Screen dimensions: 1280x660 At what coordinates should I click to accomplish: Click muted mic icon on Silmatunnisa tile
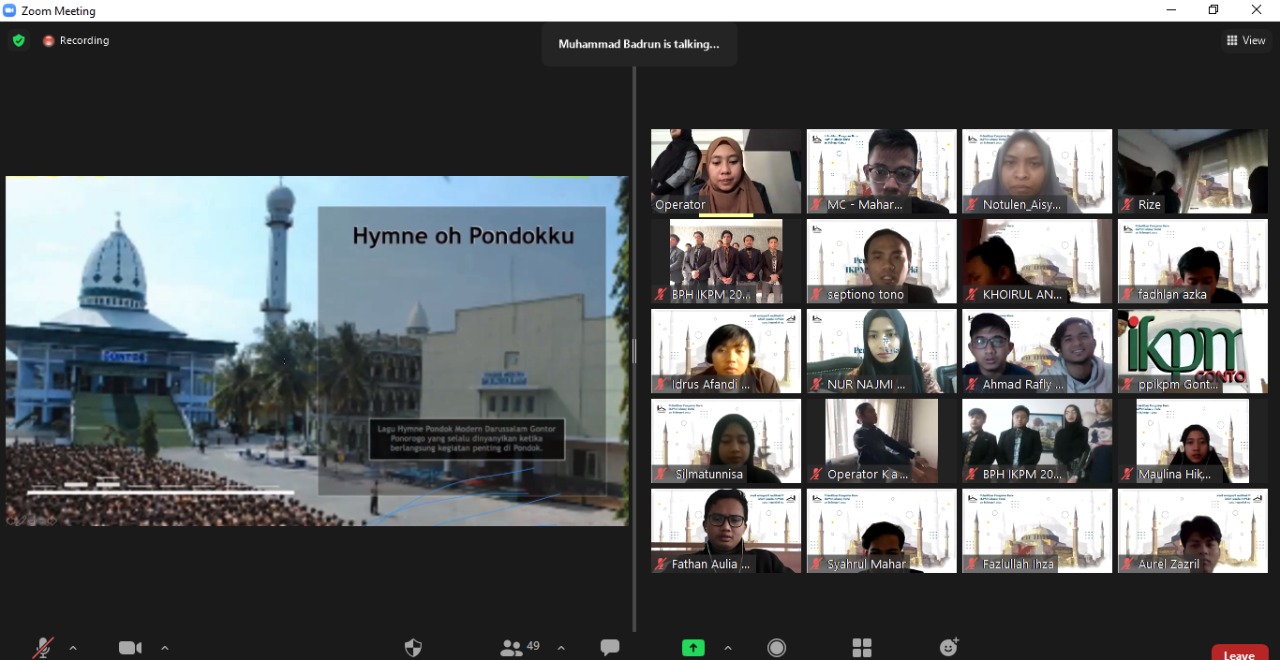pyautogui.click(x=660, y=474)
